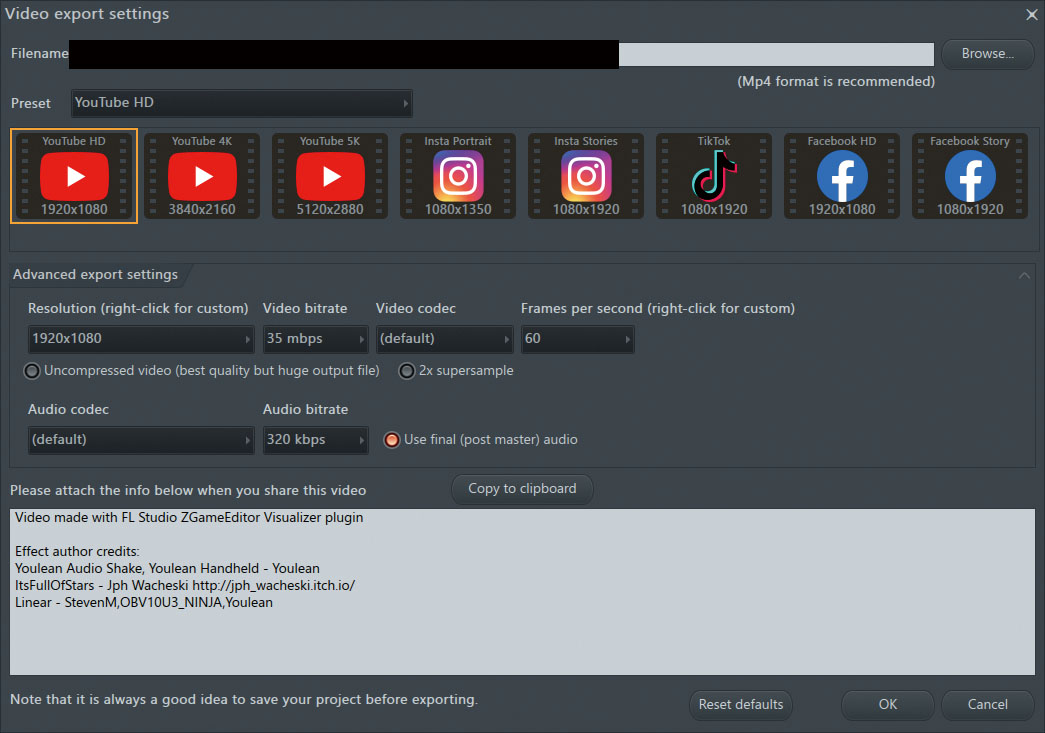Open the Preset dropdown showing YouTube HD

(241, 103)
